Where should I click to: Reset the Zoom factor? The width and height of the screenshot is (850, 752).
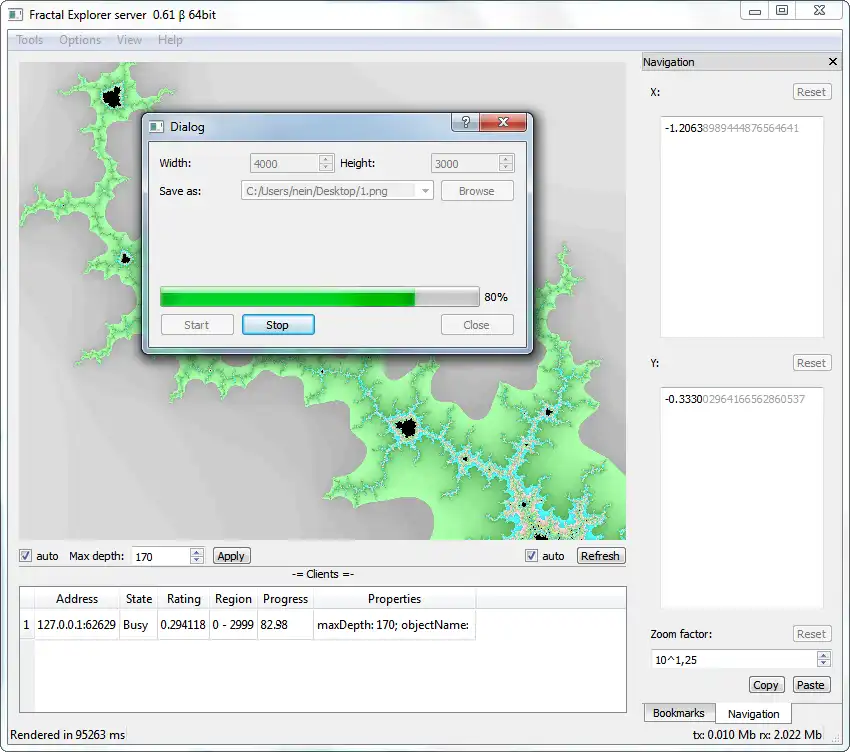pyautogui.click(x=812, y=634)
